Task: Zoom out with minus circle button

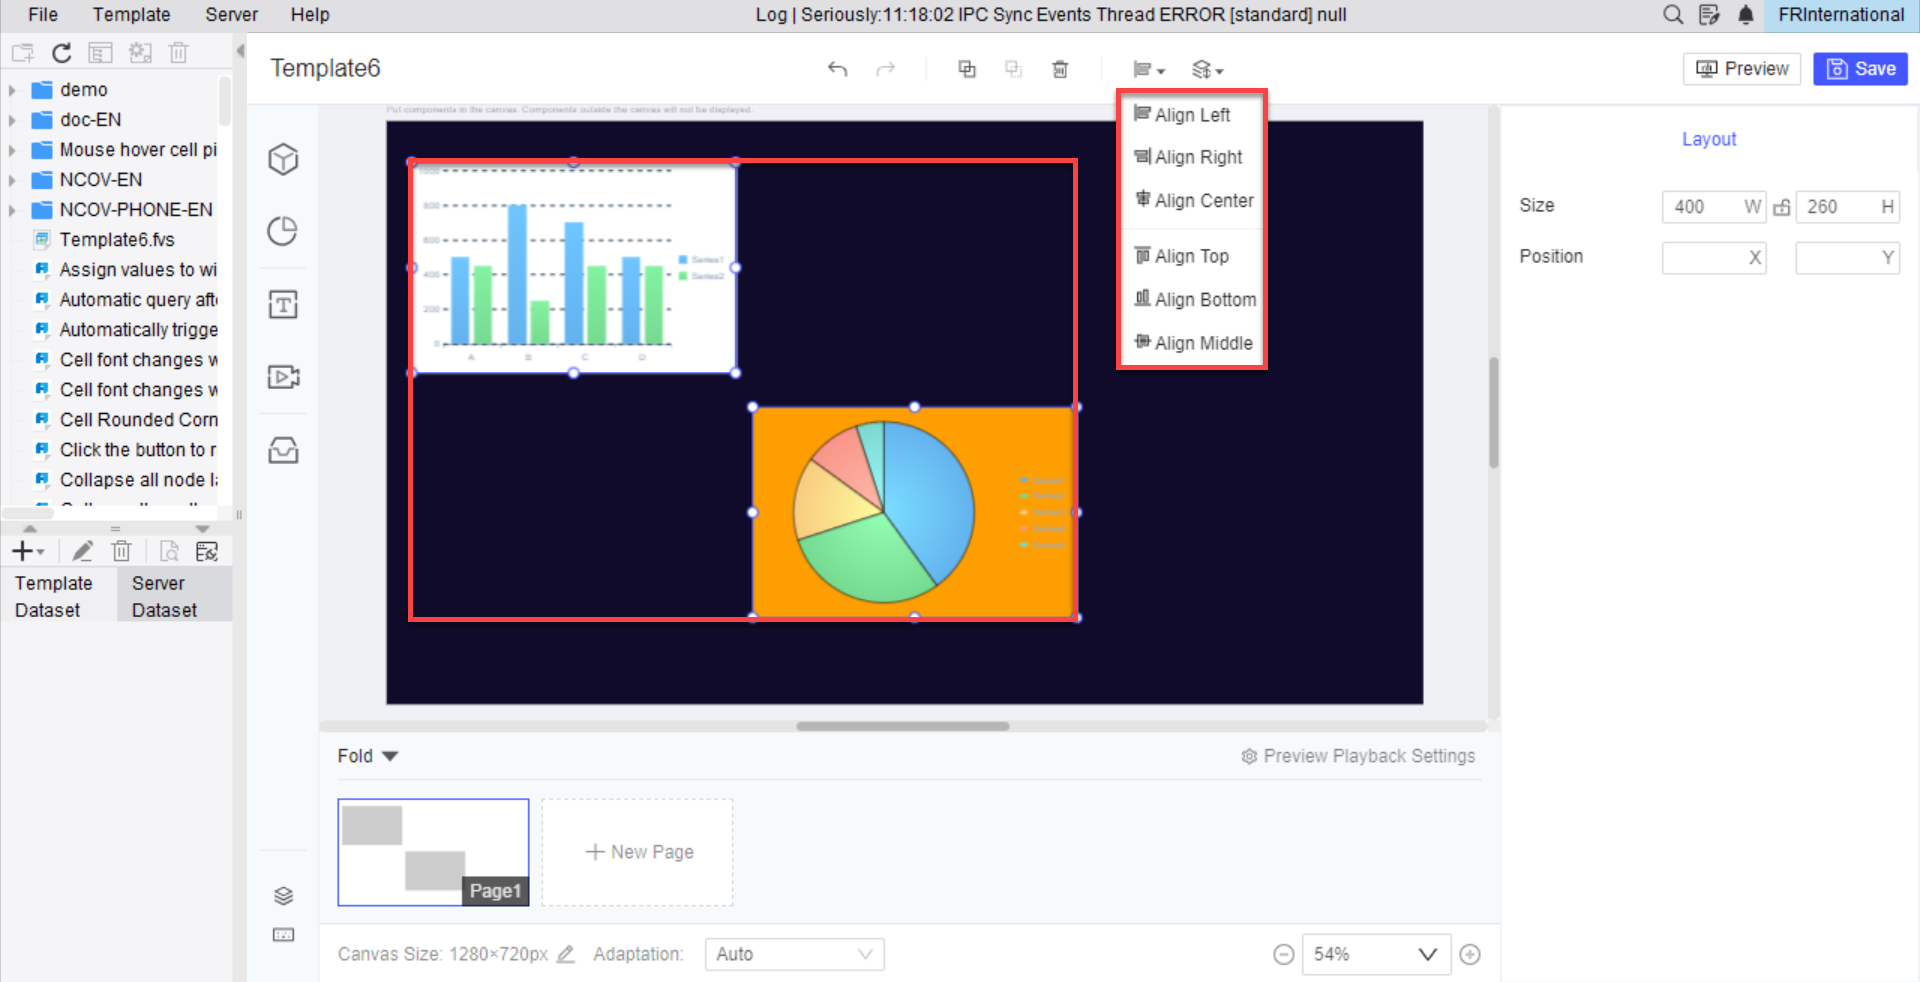Action: (x=1283, y=954)
